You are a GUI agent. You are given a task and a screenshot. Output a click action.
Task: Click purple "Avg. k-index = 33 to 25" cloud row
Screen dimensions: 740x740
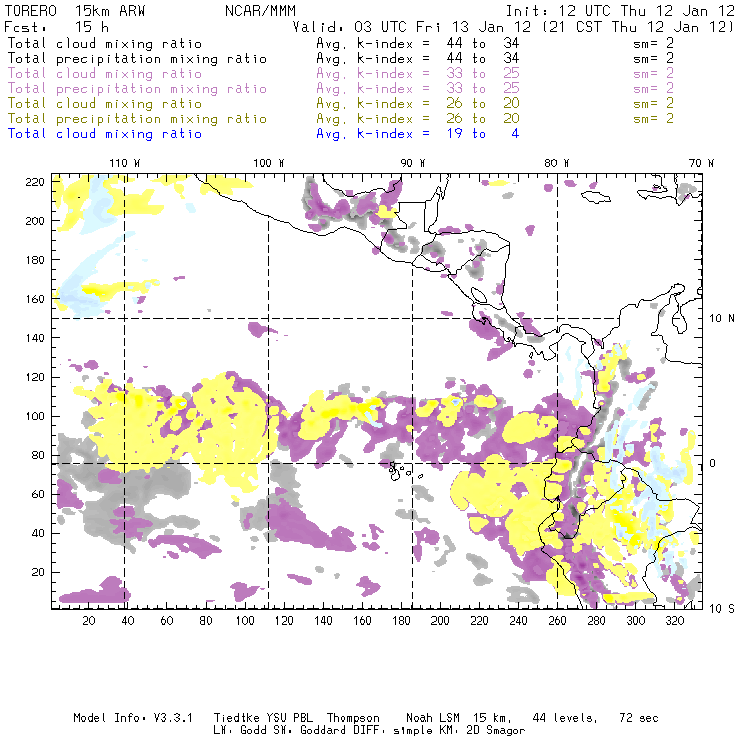point(418,74)
